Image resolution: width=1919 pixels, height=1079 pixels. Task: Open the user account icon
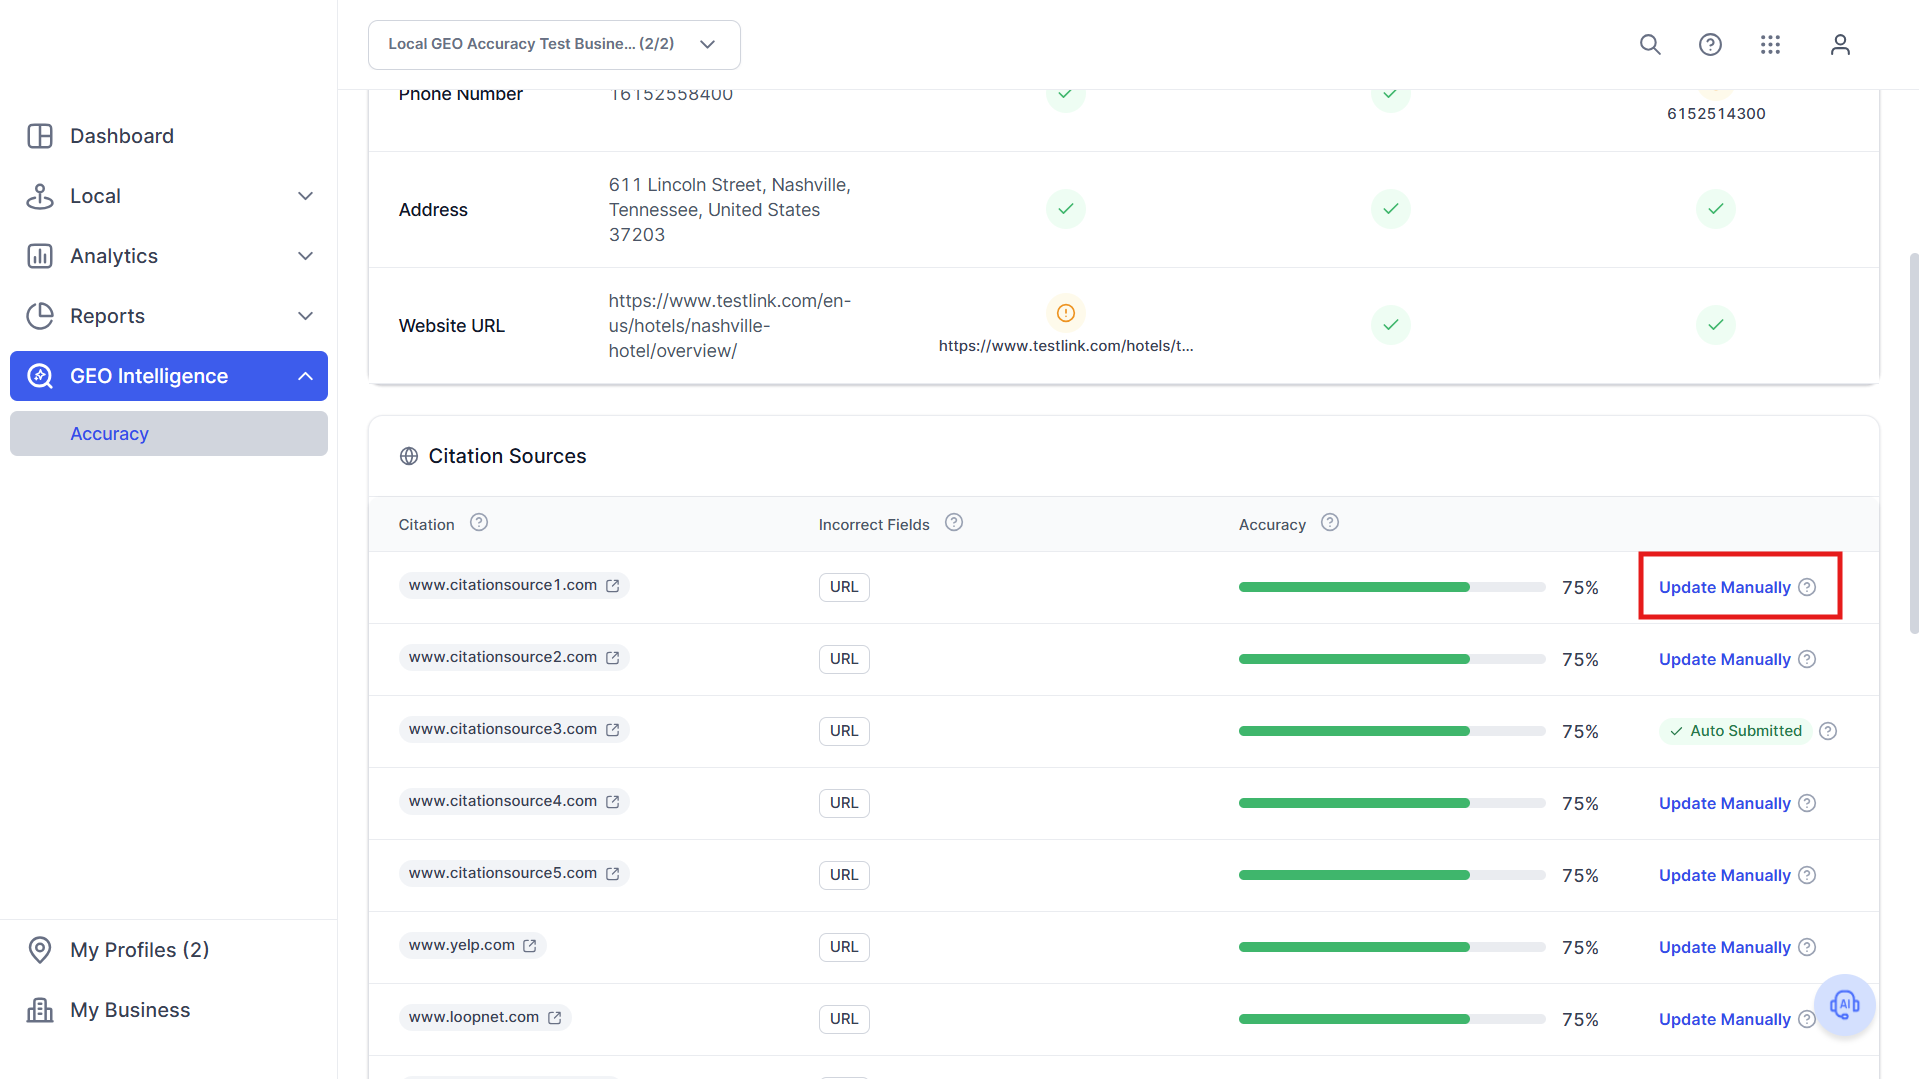pos(1840,45)
